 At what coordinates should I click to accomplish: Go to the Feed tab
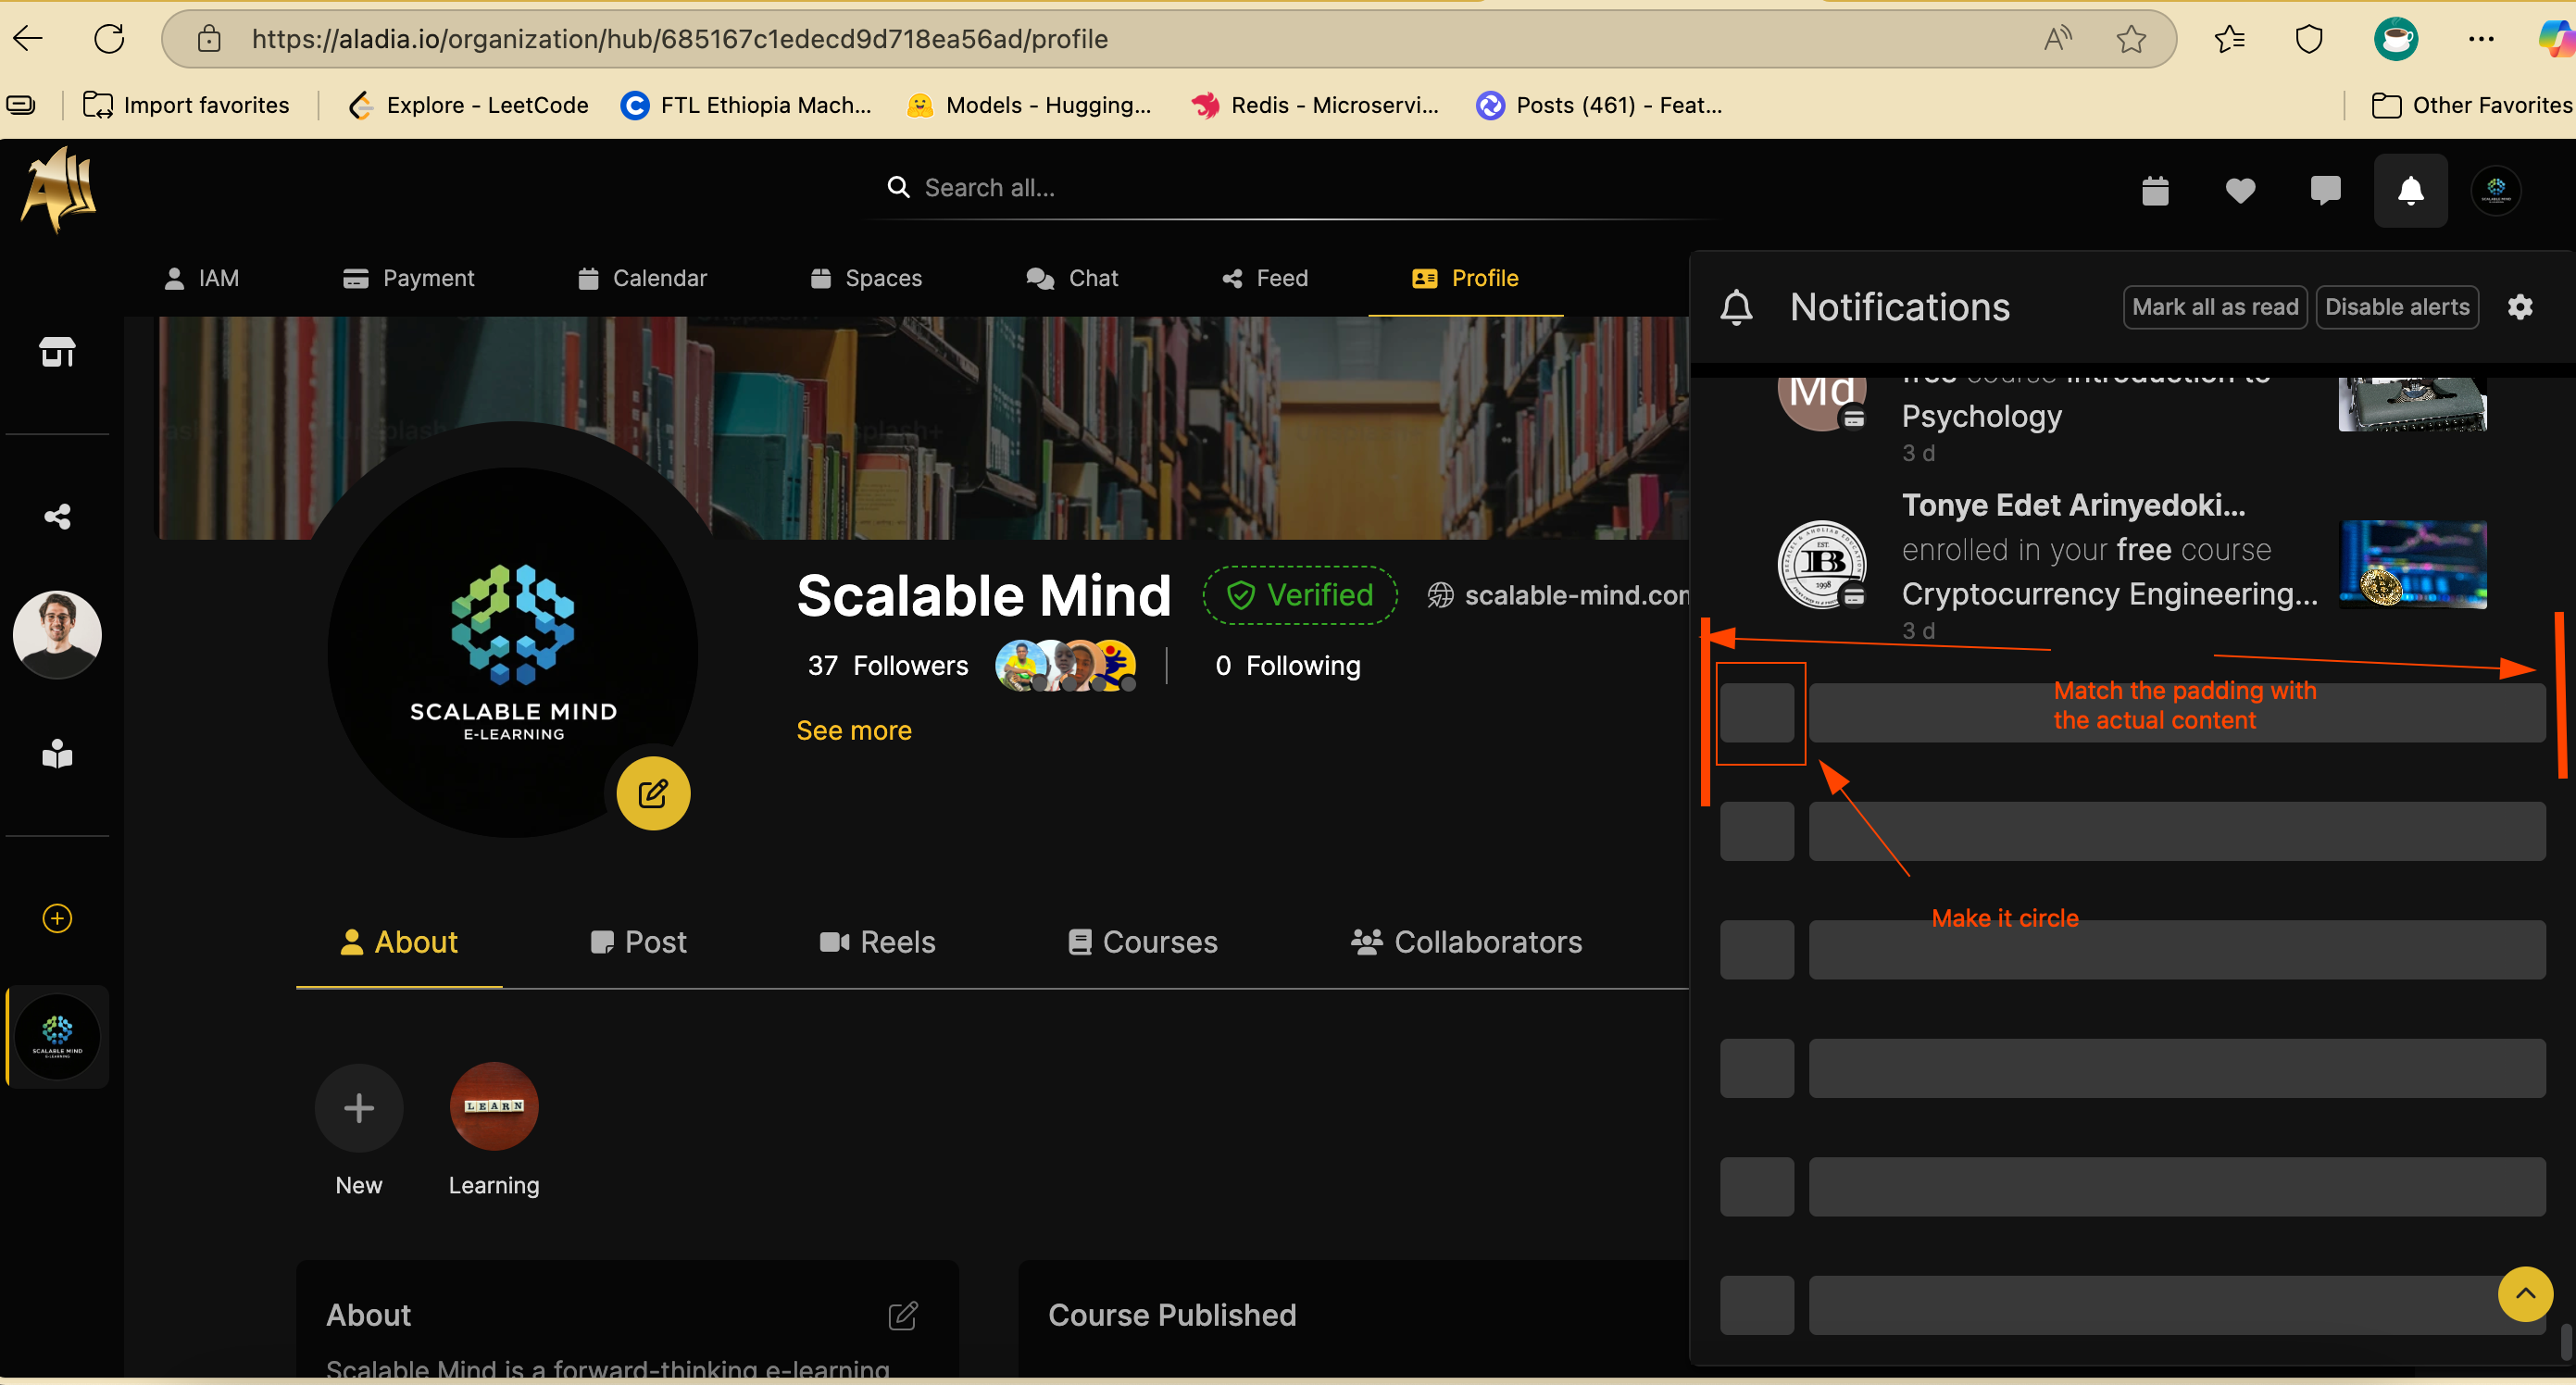point(1265,278)
